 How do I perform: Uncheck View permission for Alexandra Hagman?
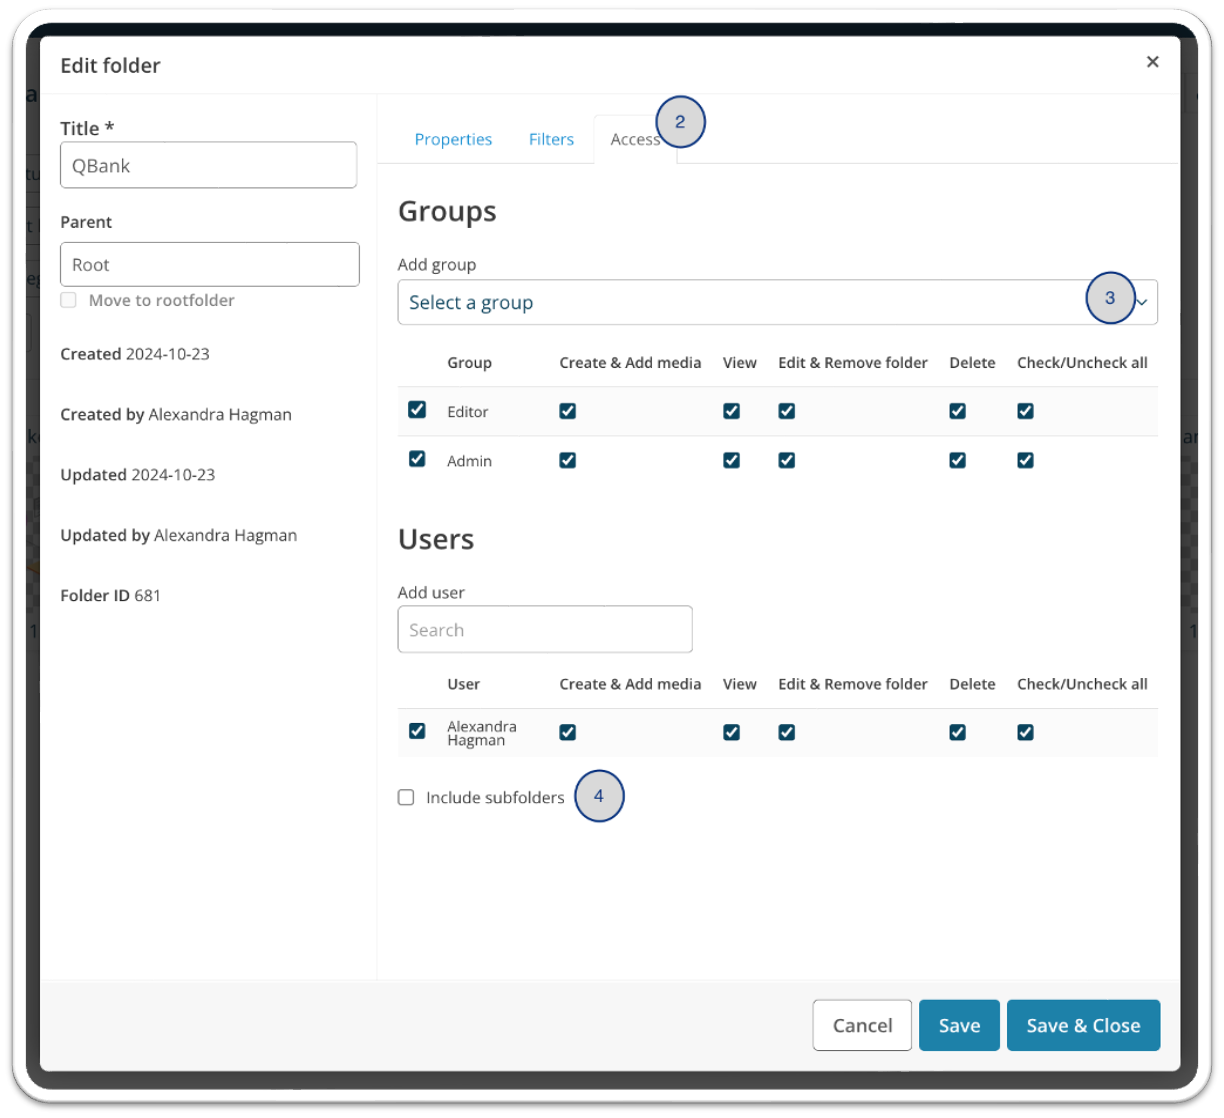click(x=731, y=732)
